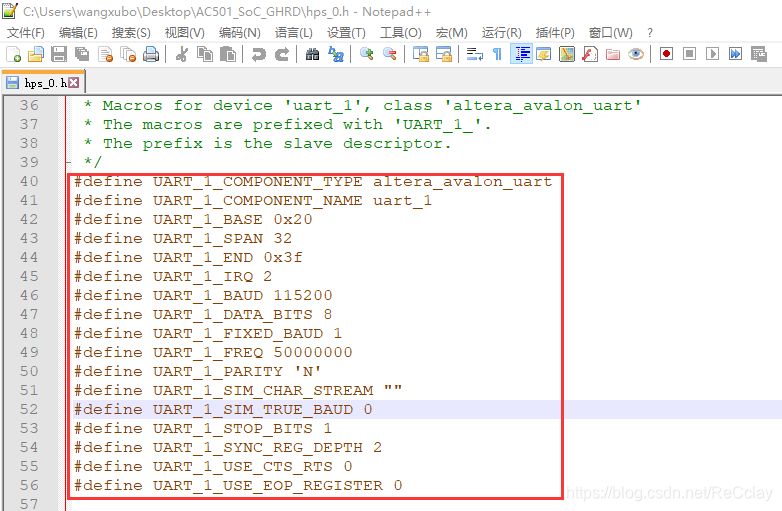Open the 搜索(S) menu
This screenshot has width=782, height=511.
click(x=131, y=33)
